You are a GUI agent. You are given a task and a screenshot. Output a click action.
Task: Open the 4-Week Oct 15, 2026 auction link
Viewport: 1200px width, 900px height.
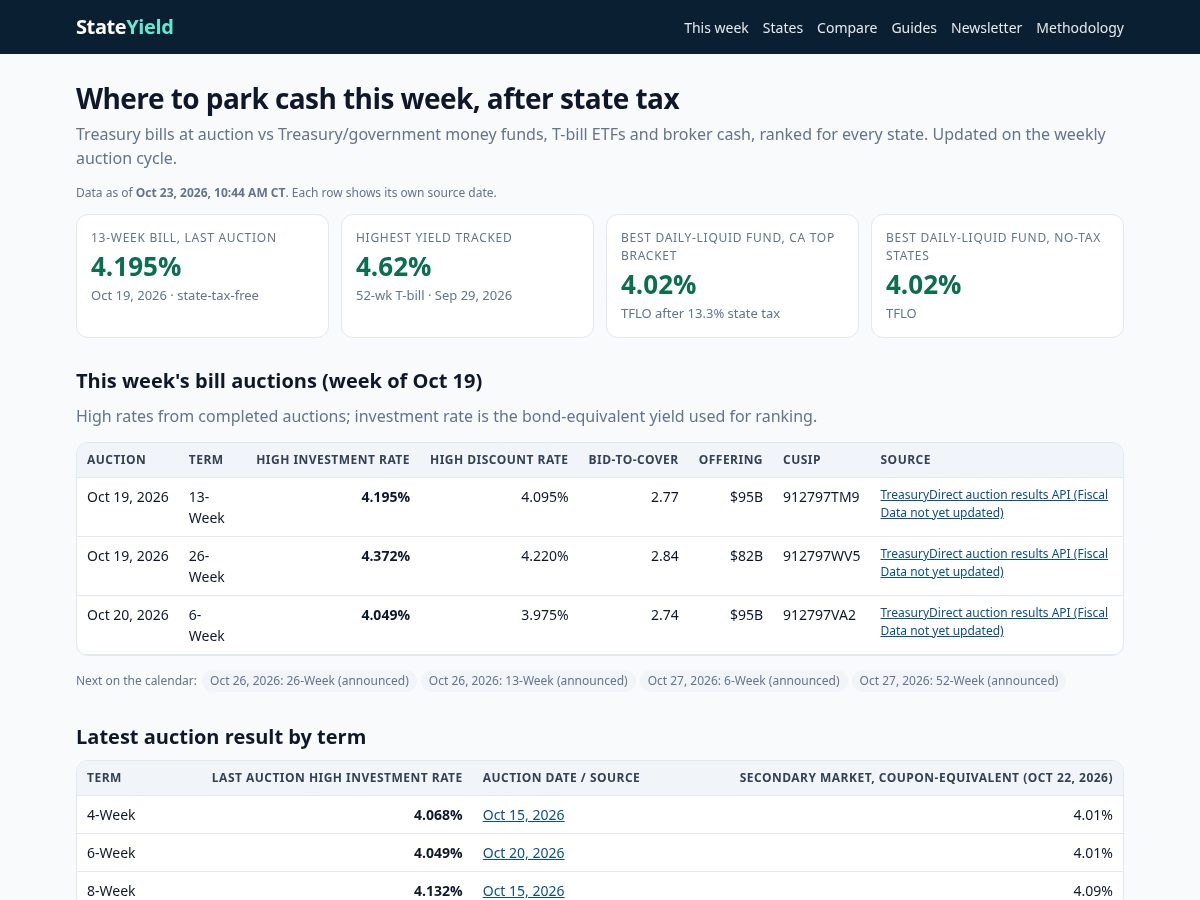point(523,815)
